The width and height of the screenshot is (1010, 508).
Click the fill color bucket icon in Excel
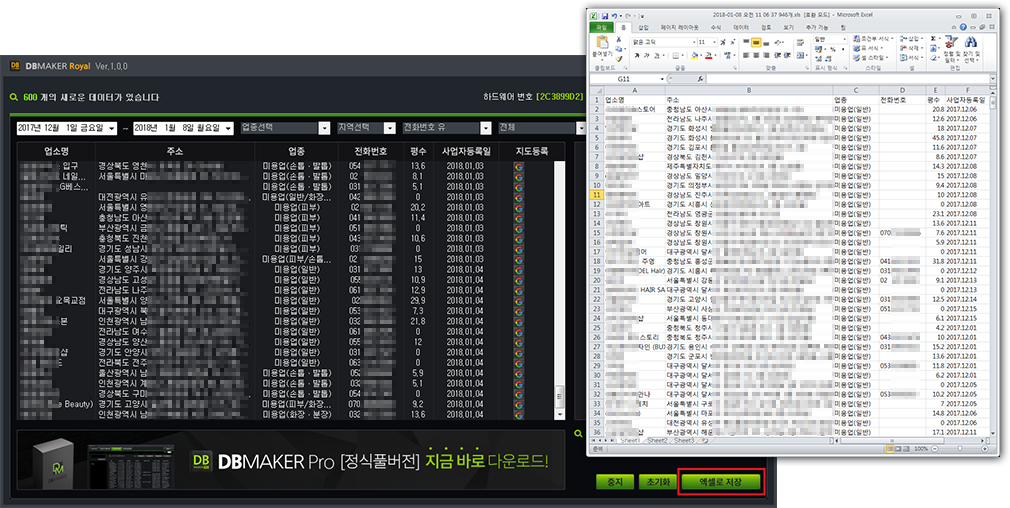point(695,56)
